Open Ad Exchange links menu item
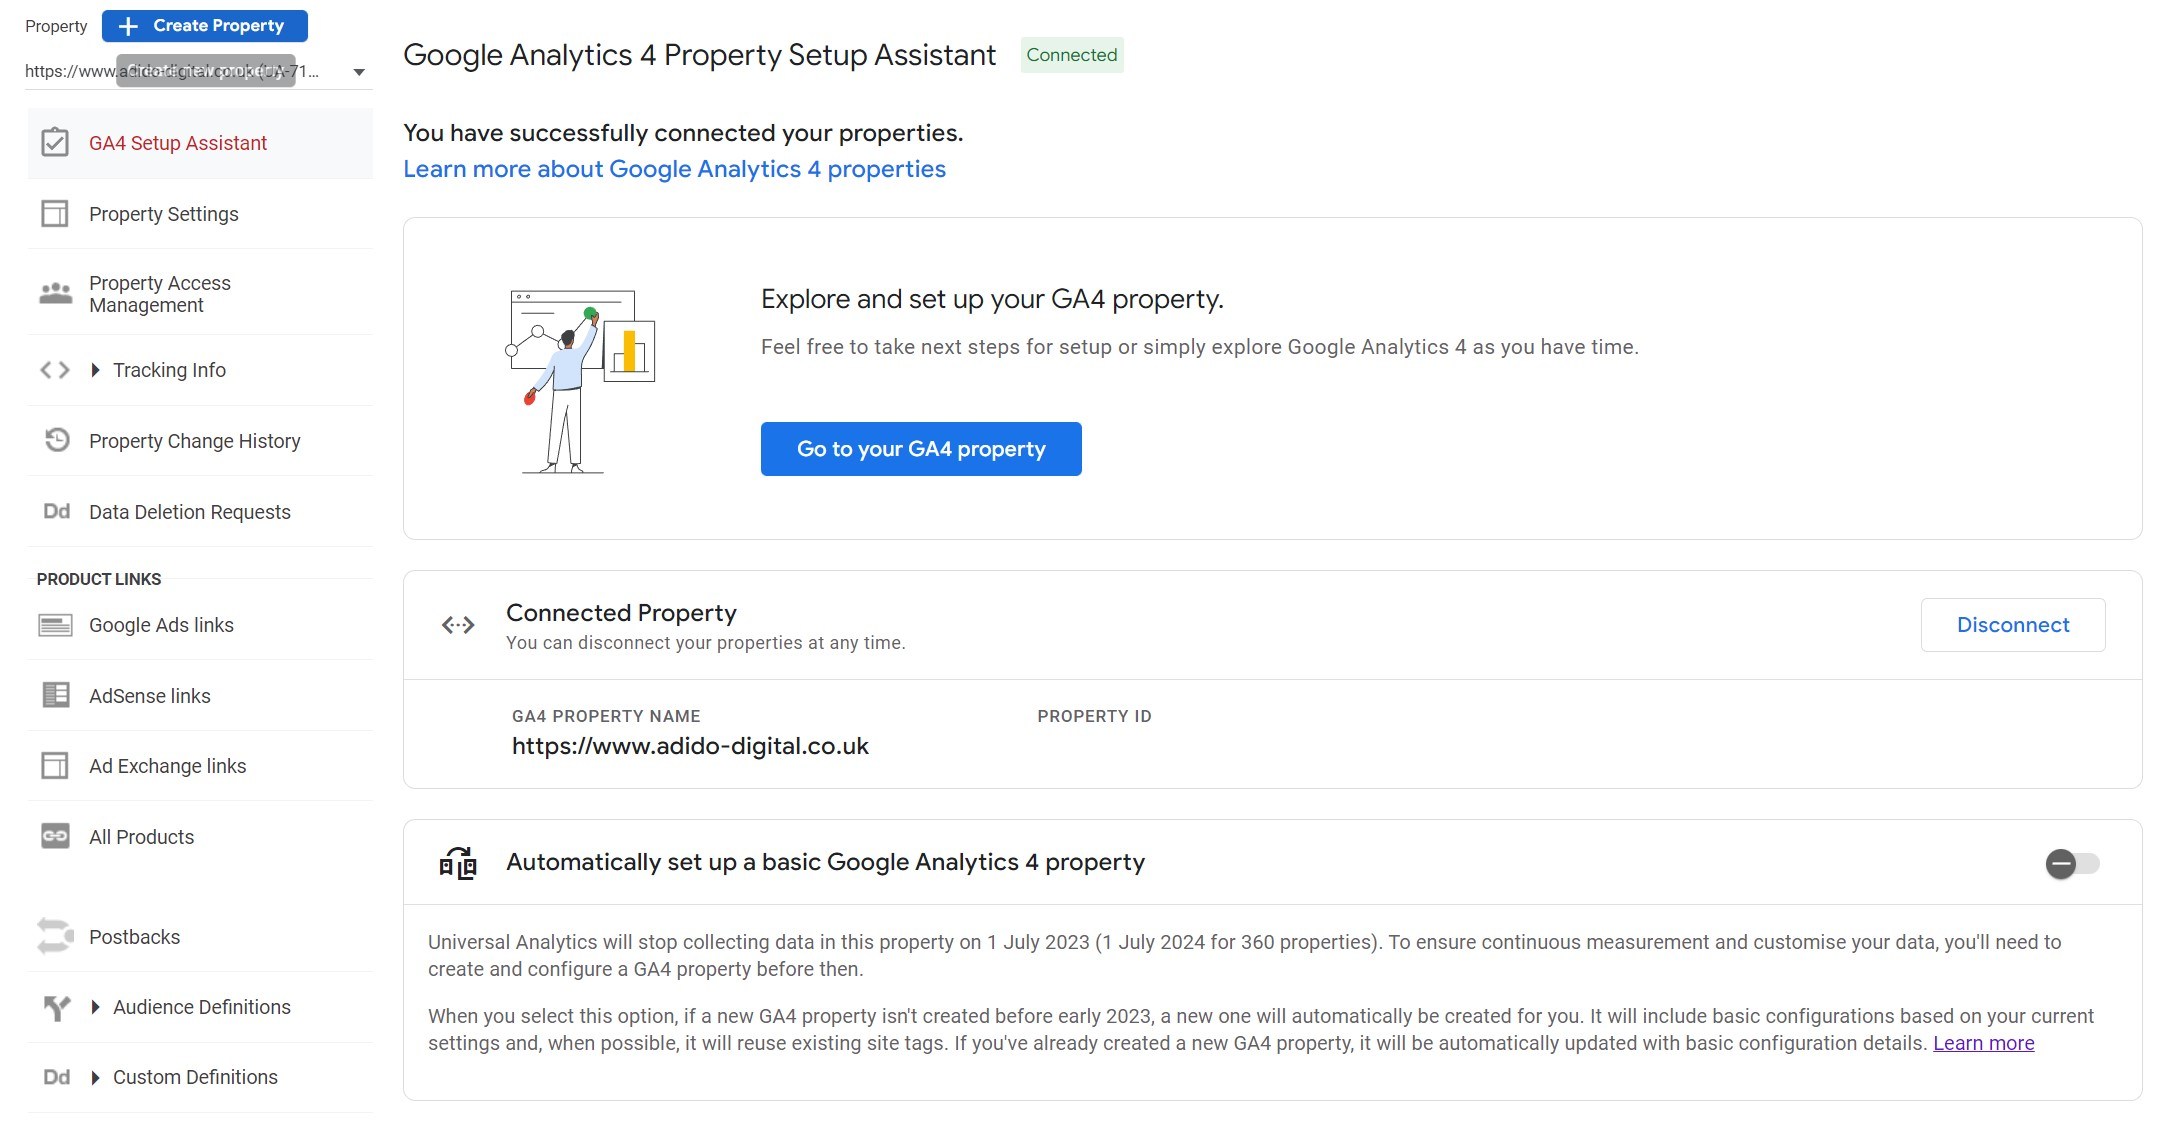2161x1129 pixels. pyautogui.click(x=200, y=766)
